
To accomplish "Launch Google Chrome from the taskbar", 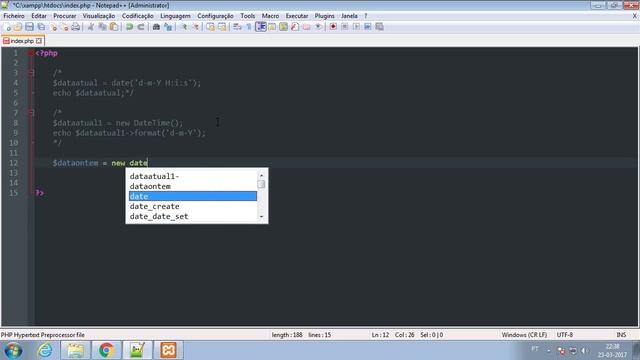I will (x=106, y=350).
